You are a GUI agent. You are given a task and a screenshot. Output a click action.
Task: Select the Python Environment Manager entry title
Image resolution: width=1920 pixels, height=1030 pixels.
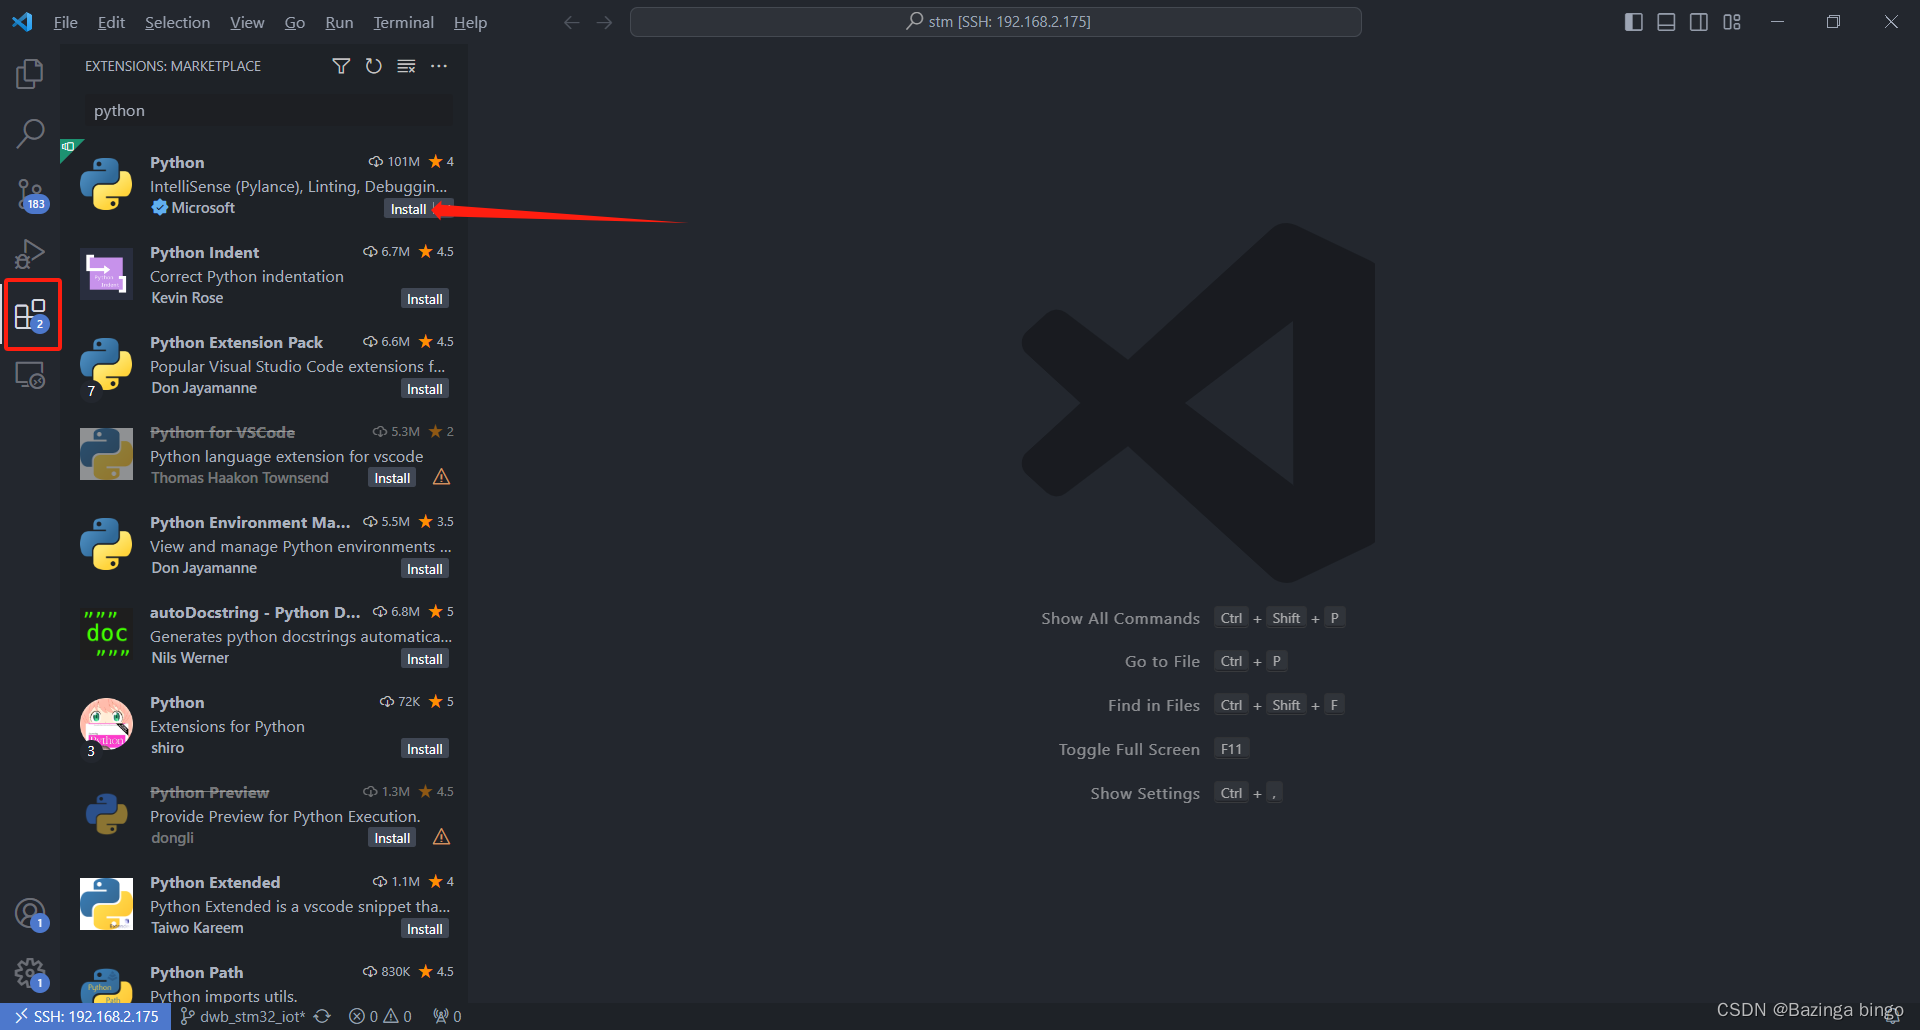click(x=250, y=523)
